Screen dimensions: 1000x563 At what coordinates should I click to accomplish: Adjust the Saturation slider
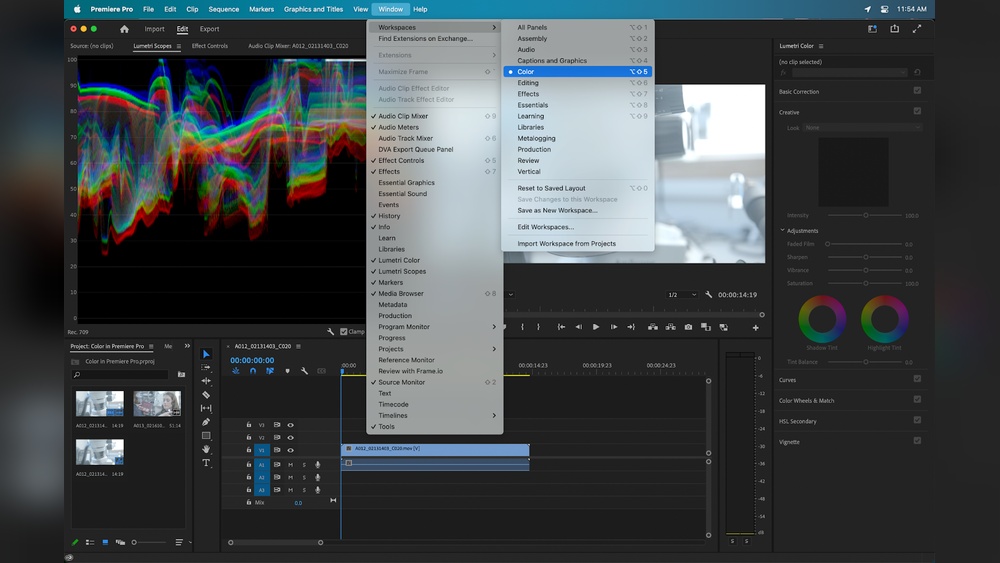(865, 283)
